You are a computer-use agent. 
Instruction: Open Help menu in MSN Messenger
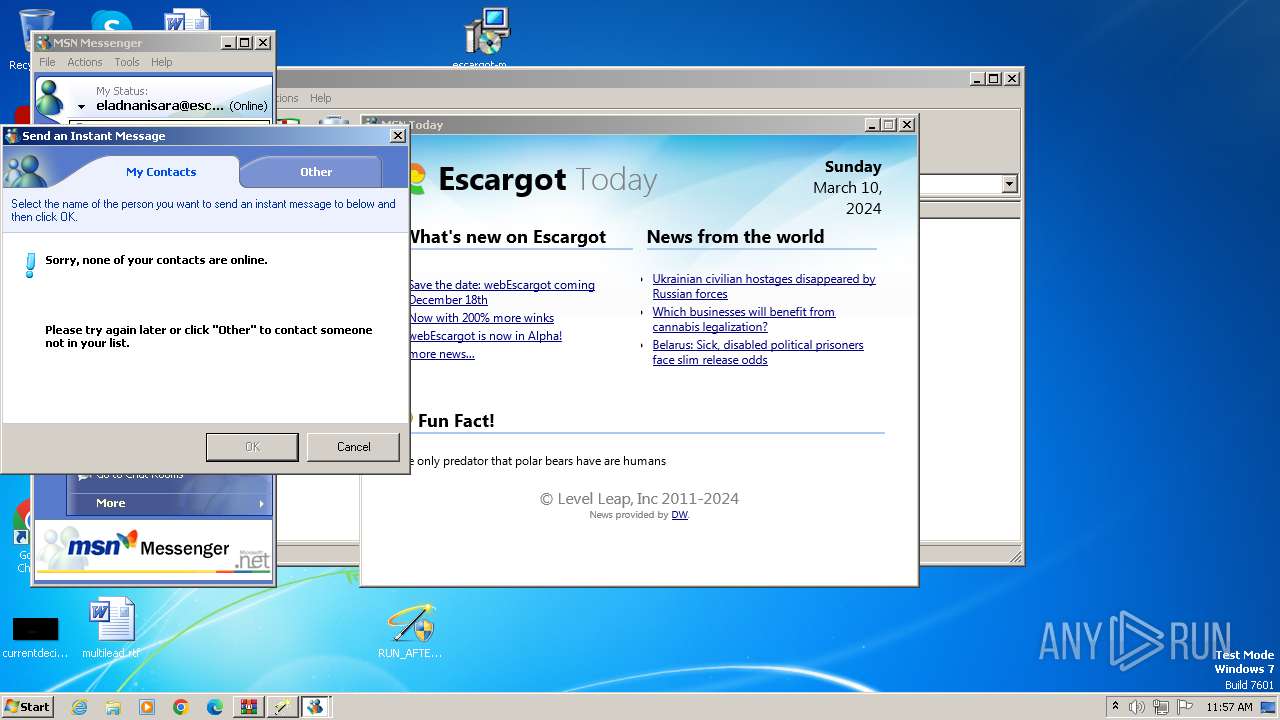click(x=162, y=62)
